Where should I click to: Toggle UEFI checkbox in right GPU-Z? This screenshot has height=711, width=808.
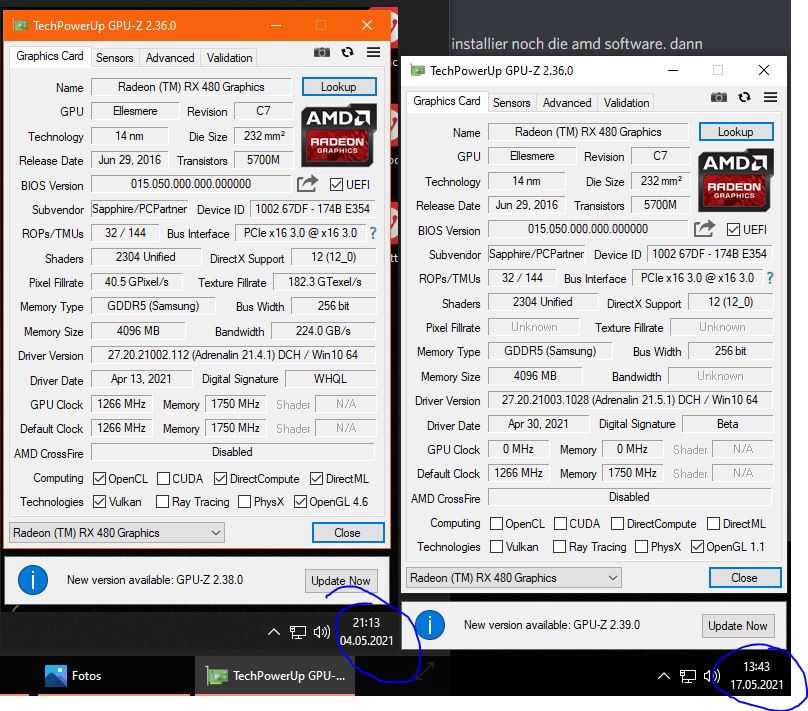click(733, 229)
